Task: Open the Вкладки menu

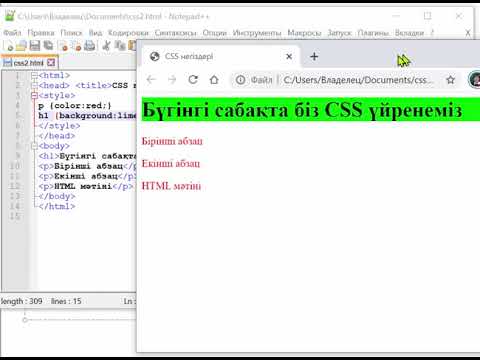Action: (x=409, y=33)
